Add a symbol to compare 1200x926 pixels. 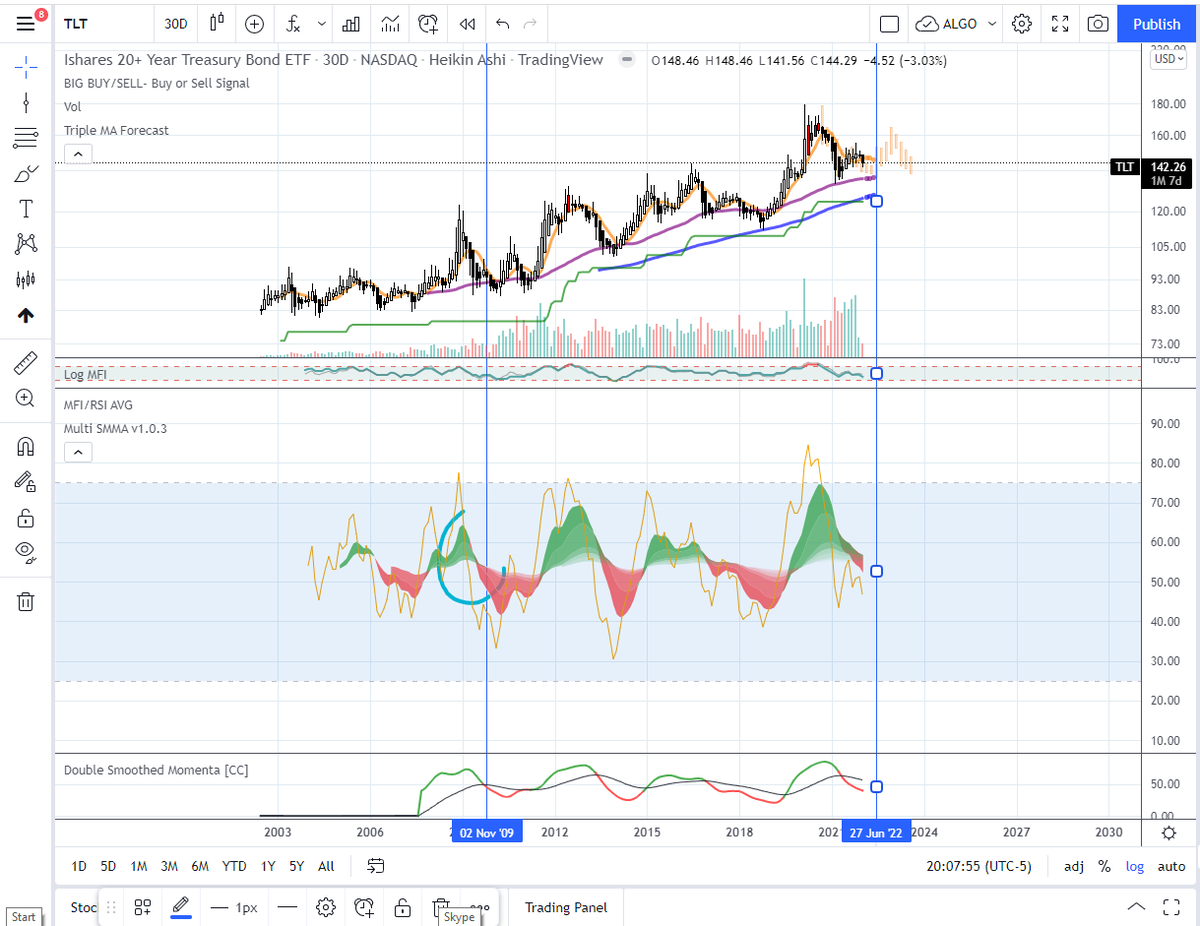pos(255,23)
